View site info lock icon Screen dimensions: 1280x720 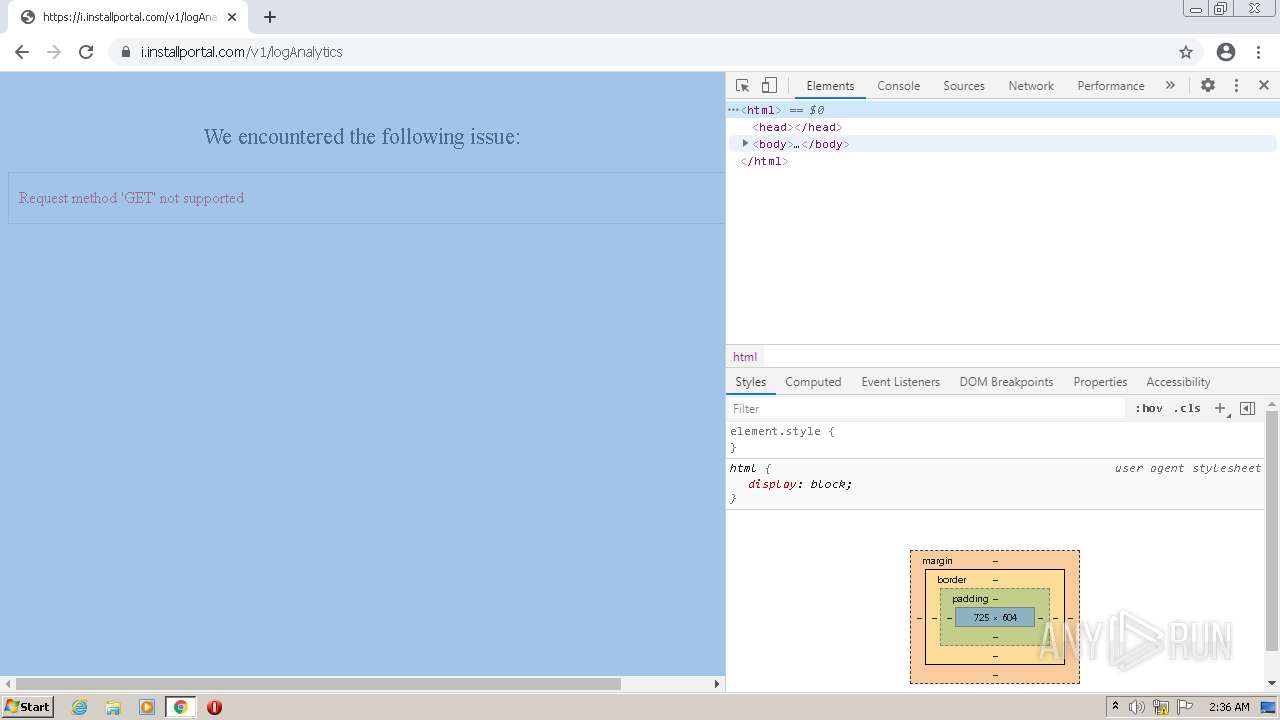[126, 52]
